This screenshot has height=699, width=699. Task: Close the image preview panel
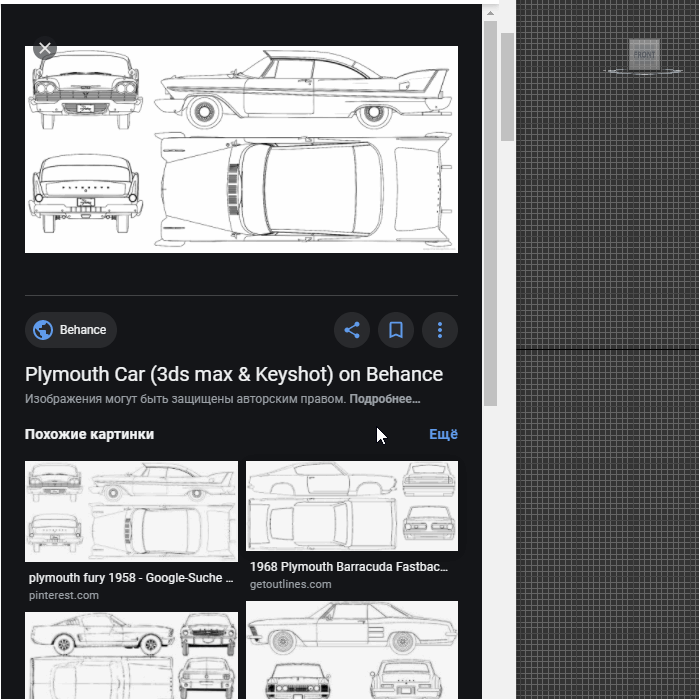pyautogui.click(x=45, y=48)
